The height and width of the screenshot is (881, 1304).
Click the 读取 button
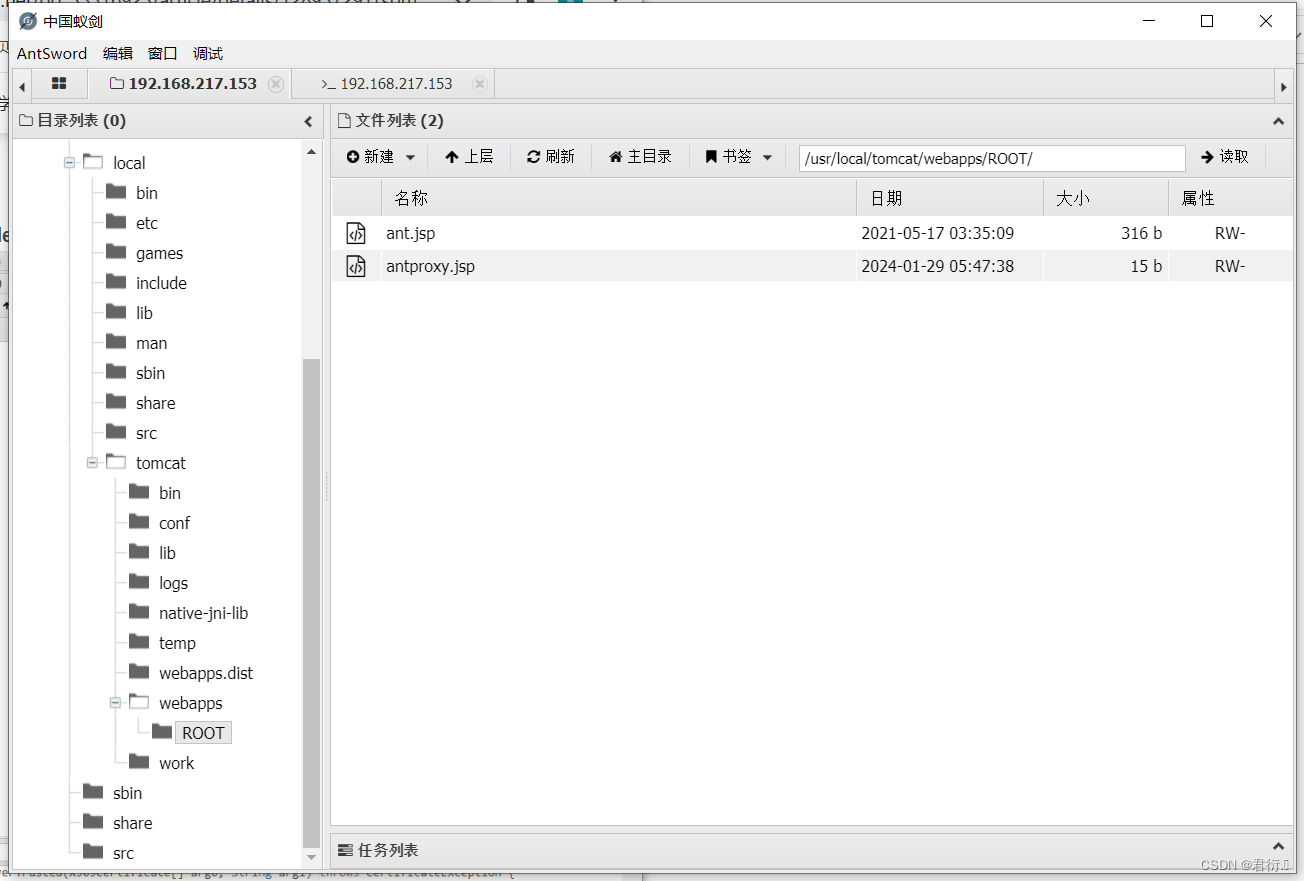[x=1225, y=157]
